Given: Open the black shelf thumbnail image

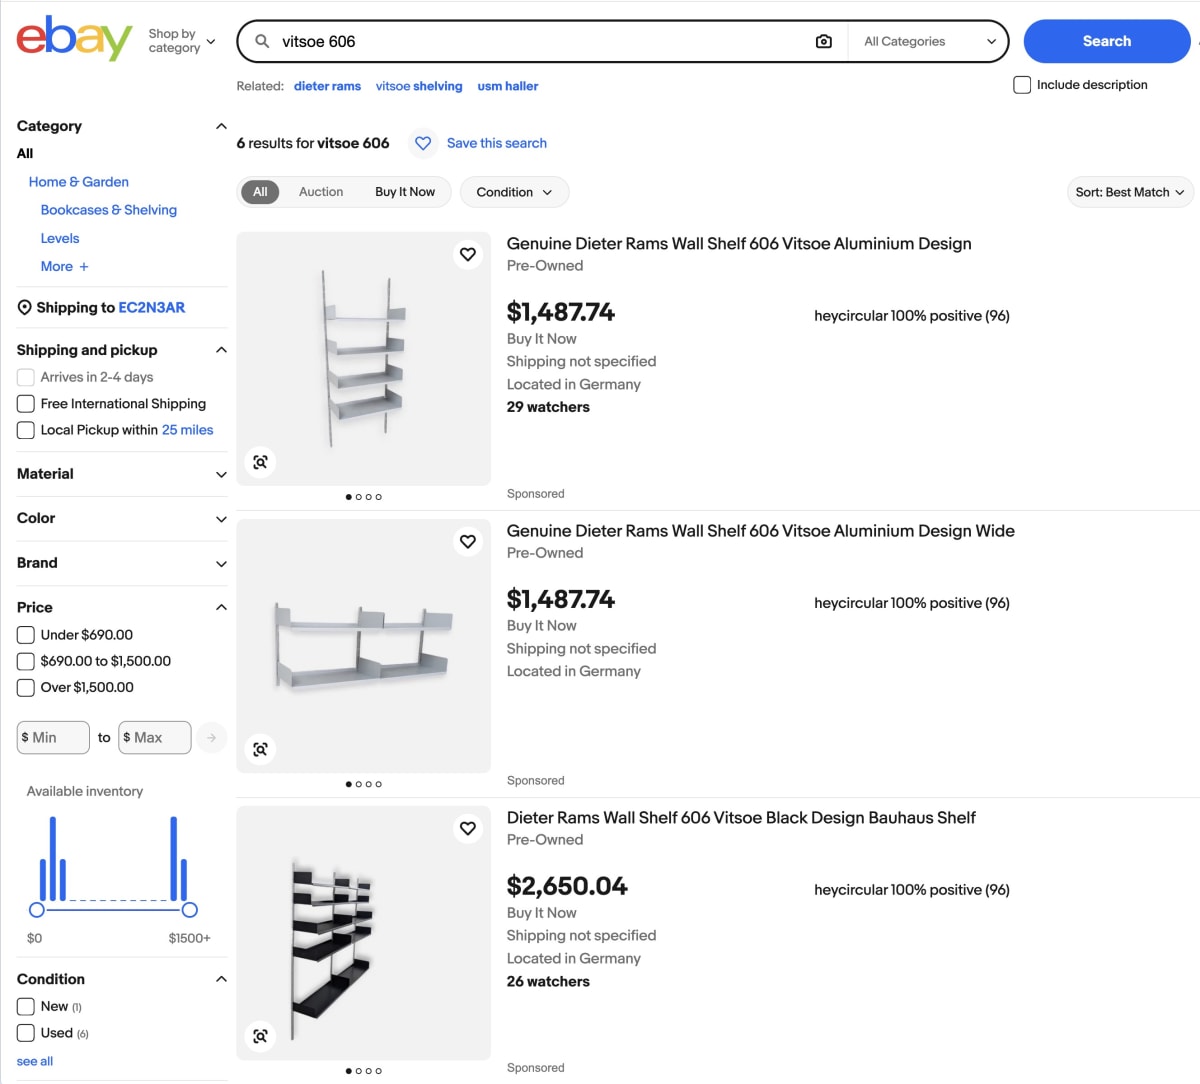Looking at the screenshot, I should [x=364, y=933].
